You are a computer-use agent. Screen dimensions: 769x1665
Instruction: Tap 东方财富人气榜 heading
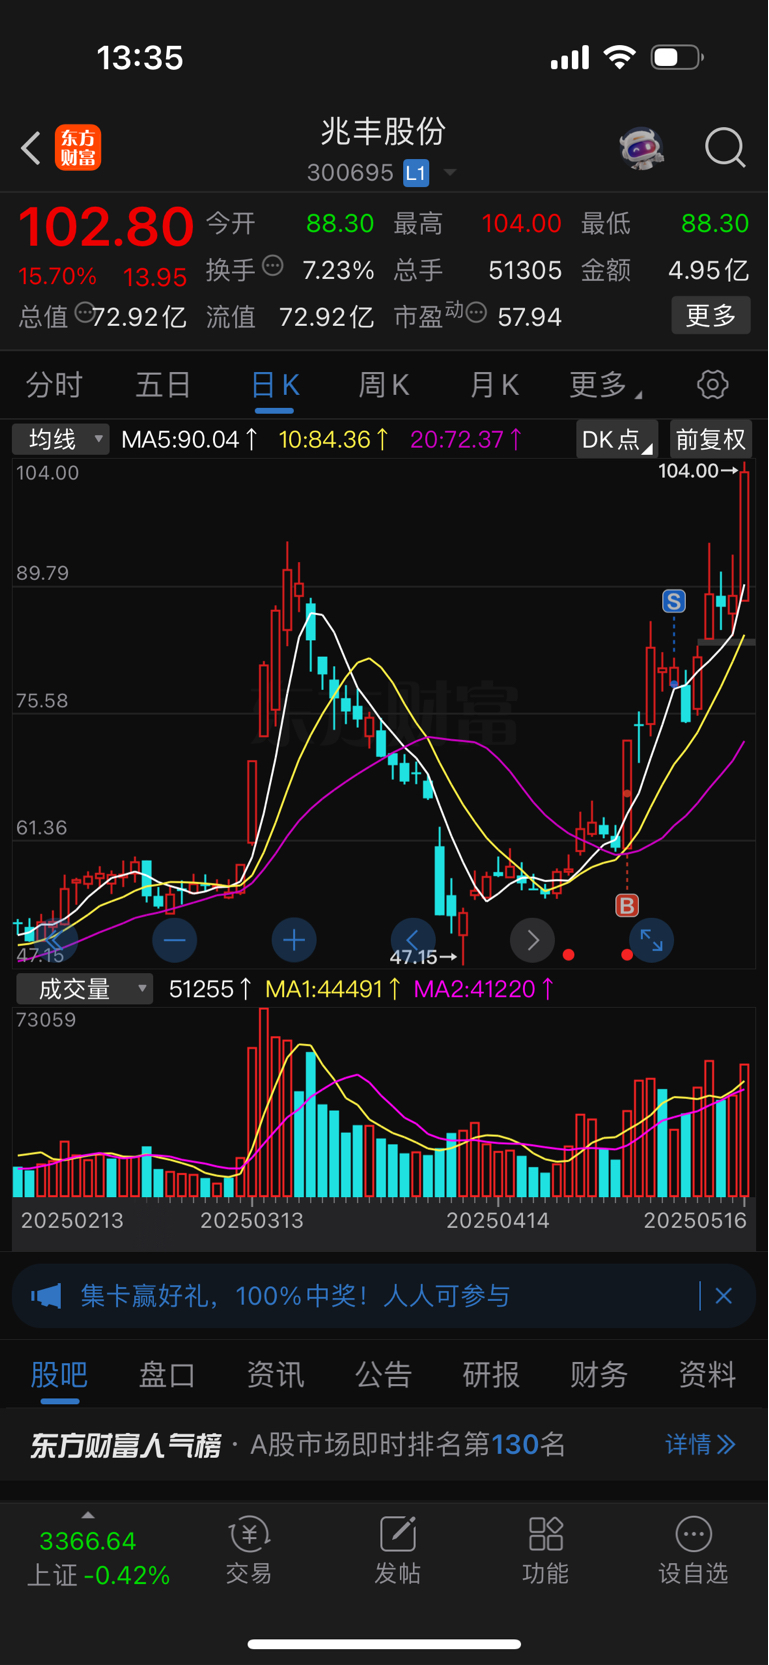[125, 1446]
